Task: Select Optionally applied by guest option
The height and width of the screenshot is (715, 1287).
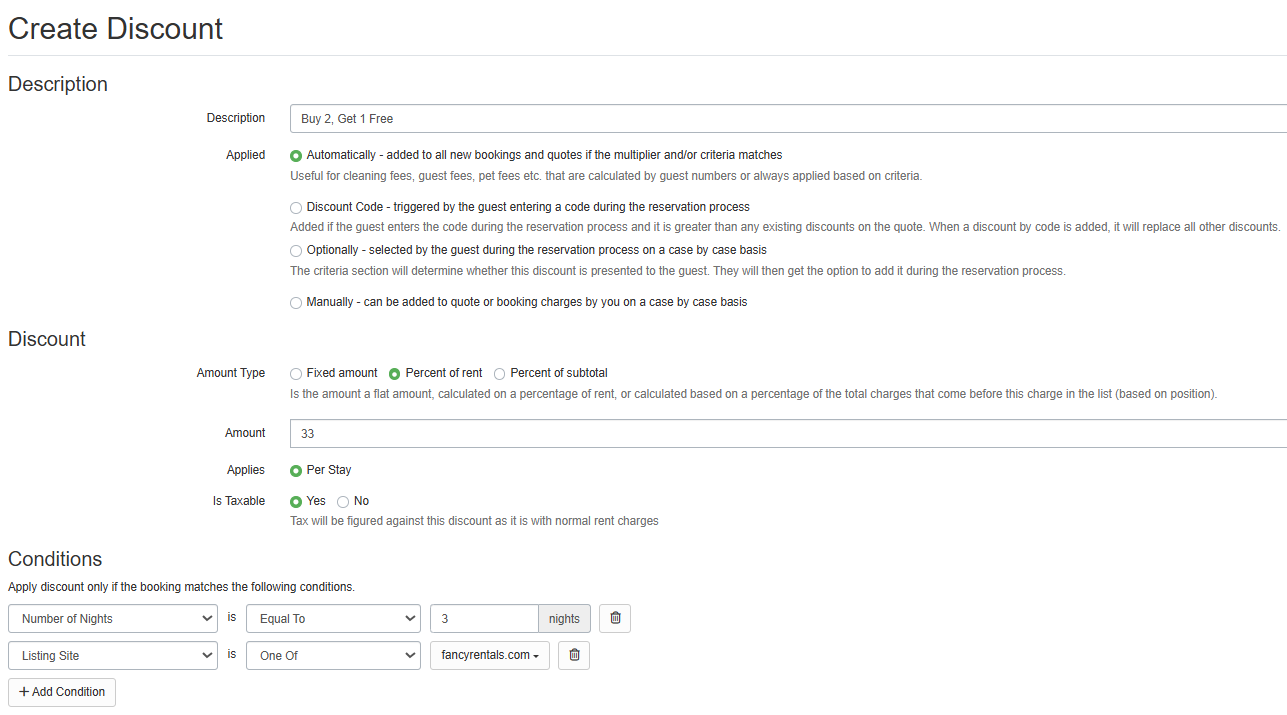Action: [296, 251]
